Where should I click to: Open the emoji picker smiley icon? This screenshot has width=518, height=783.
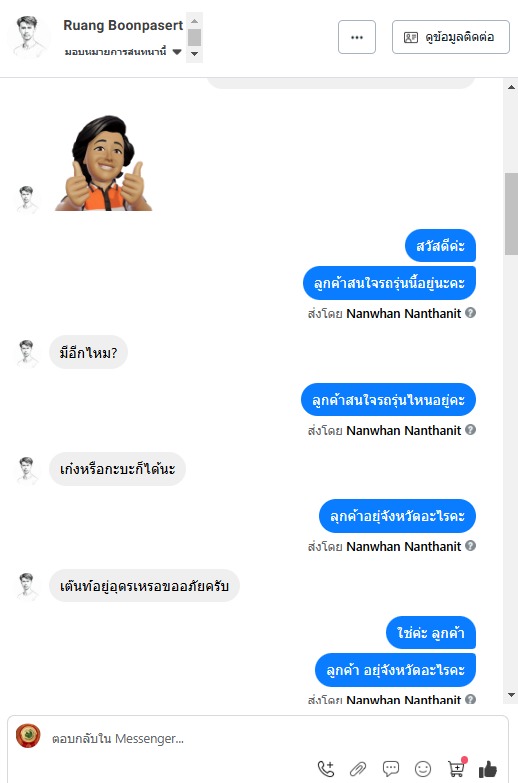(423, 769)
